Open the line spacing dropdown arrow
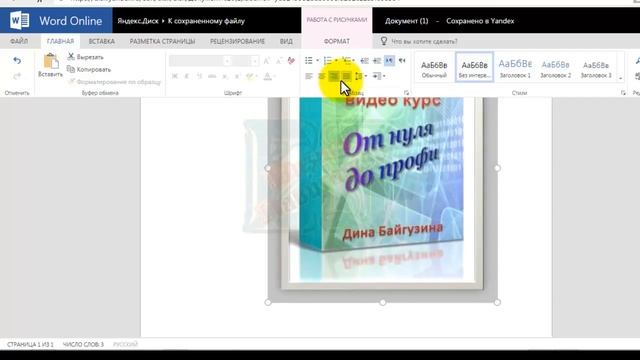This screenshot has height=360, width=640. click(x=366, y=76)
